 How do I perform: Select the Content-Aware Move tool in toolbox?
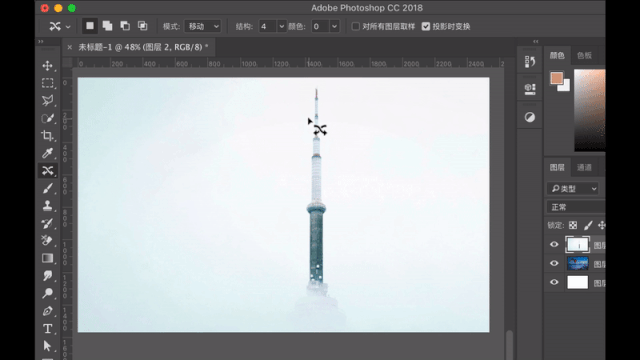pos(47,171)
